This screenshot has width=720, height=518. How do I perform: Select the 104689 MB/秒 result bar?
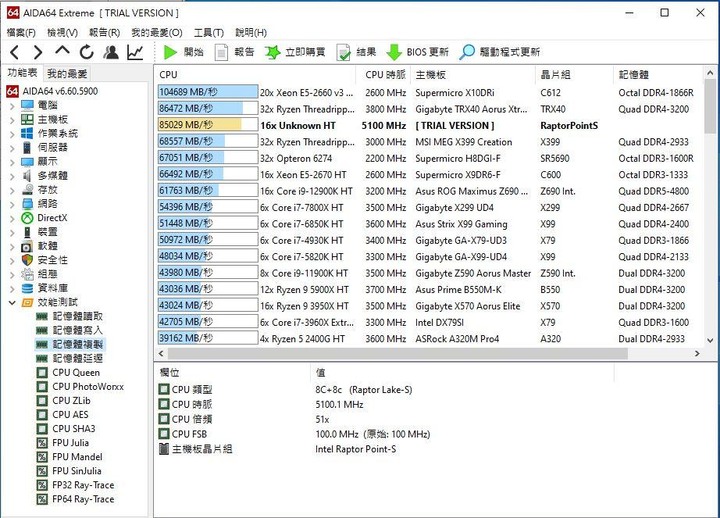click(208, 92)
